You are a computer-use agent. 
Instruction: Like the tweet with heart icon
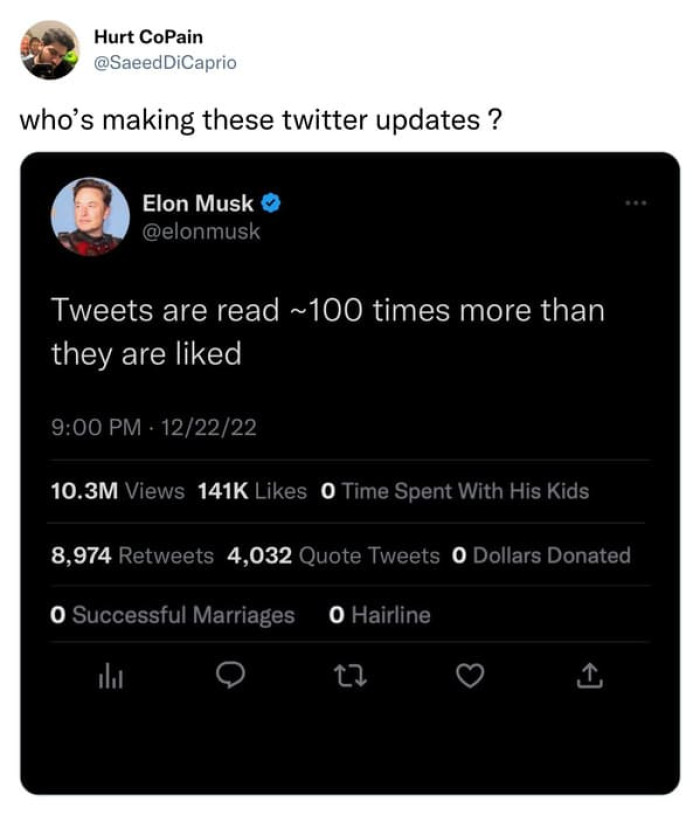coord(468,679)
